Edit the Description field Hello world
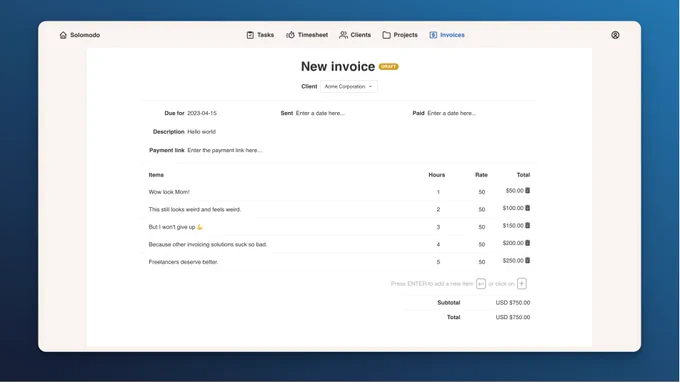Image resolution: width=680 pixels, height=382 pixels. pyautogui.click(x=202, y=132)
